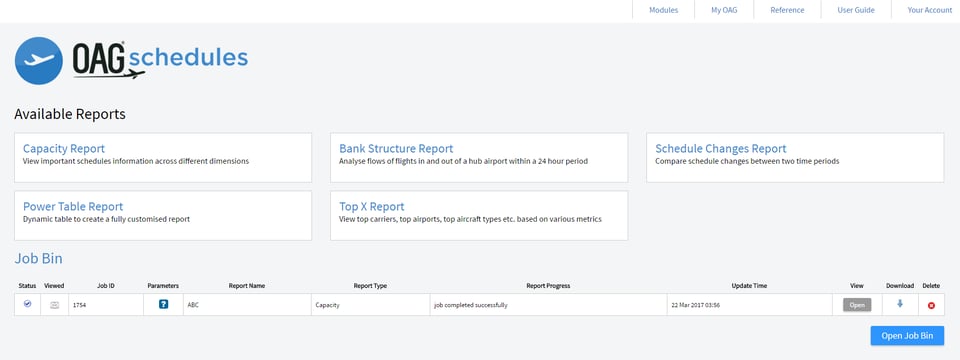Screen dimensions: 960x360
Task: Click the viewed envelope icon for job 1754
Action: click(54, 305)
